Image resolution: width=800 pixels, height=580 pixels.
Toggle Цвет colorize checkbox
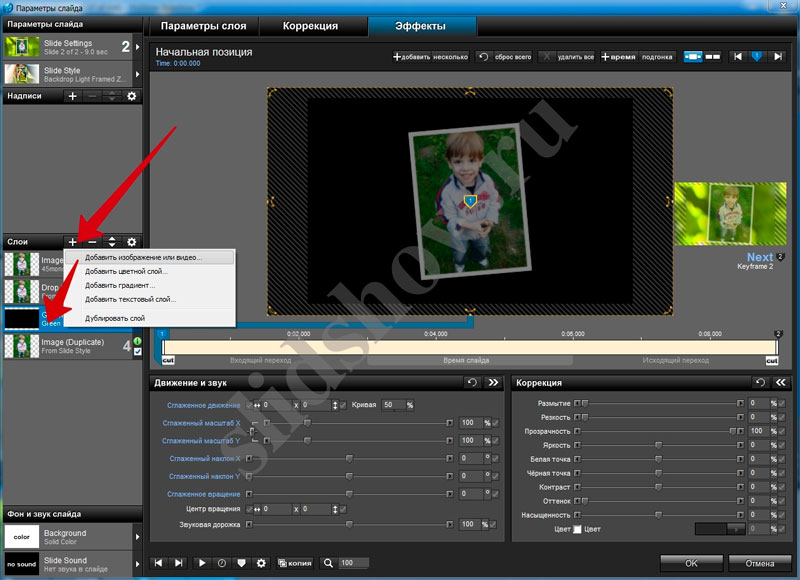click(x=577, y=529)
